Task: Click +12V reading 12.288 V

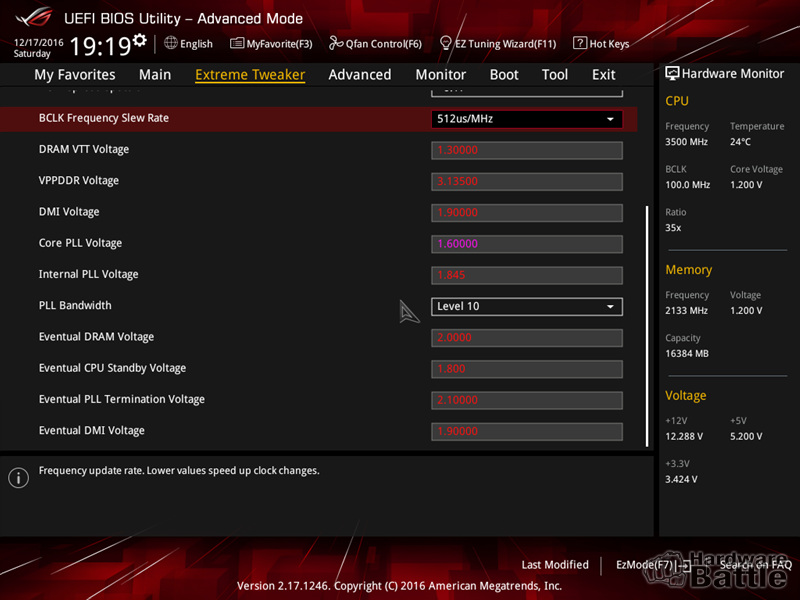Action: click(684, 437)
